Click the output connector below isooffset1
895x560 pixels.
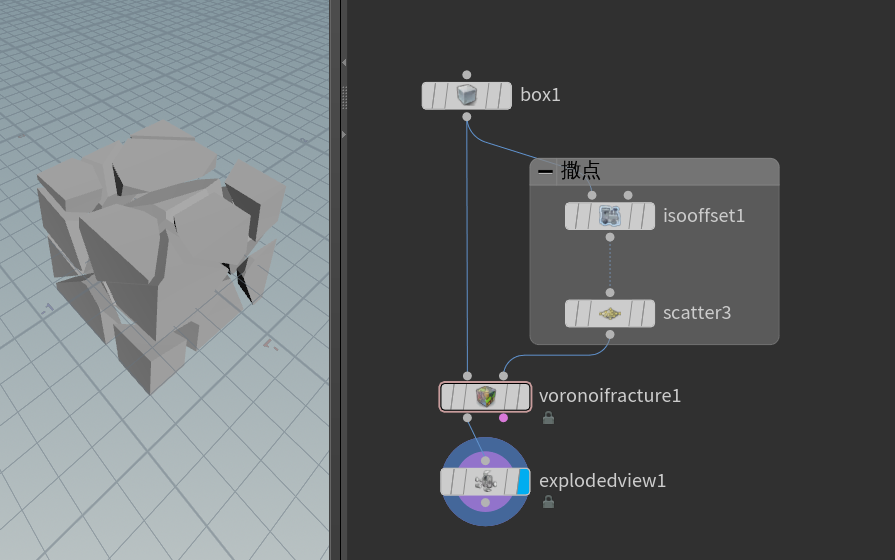(610, 237)
